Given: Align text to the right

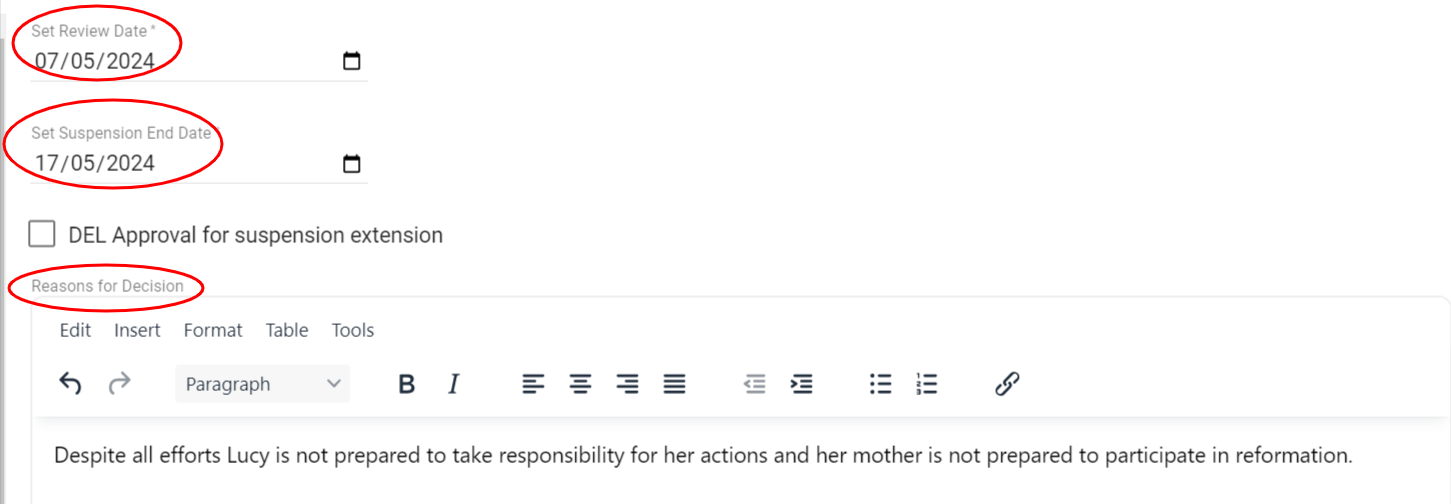Looking at the screenshot, I should (x=628, y=384).
